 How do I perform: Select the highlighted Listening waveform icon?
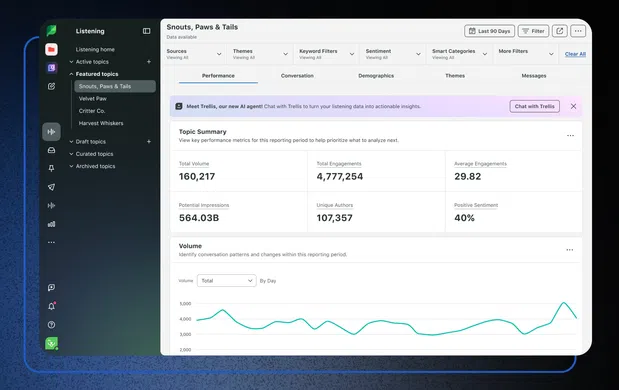[x=51, y=132]
